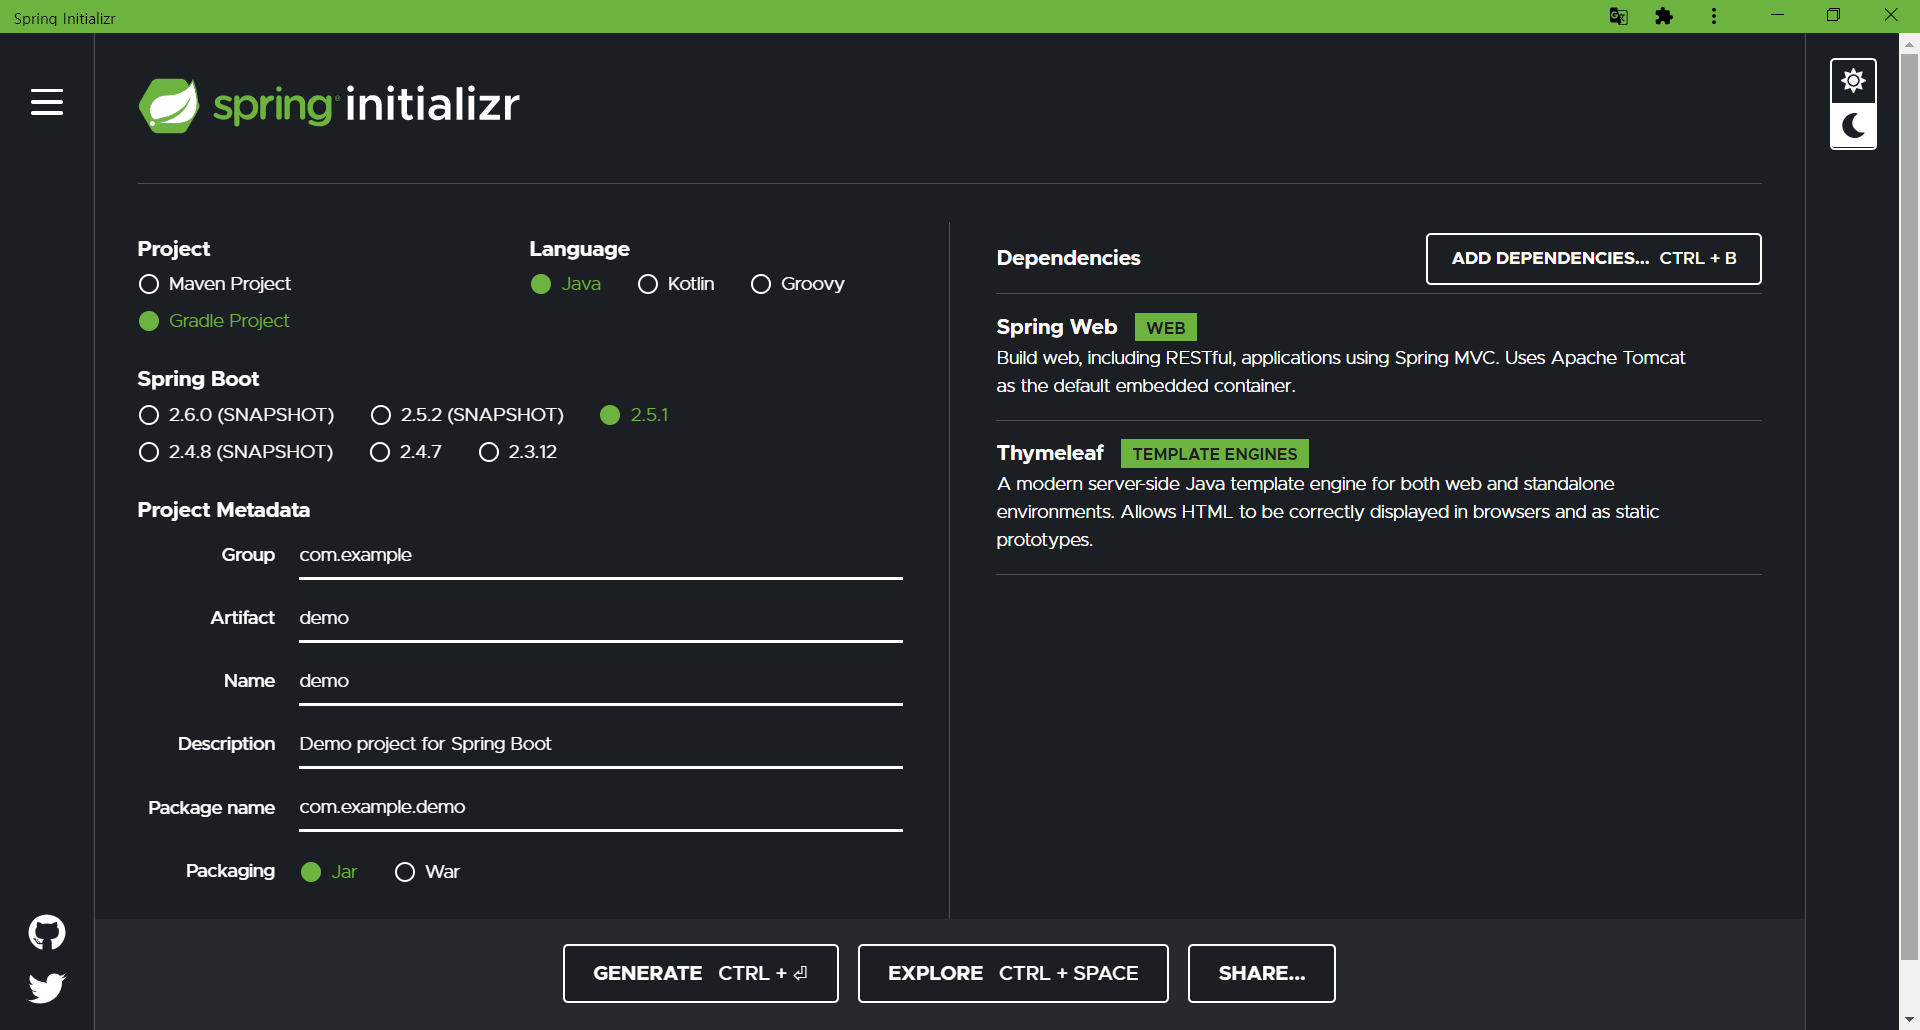Image resolution: width=1920 pixels, height=1030 pixels.
Task: Select Spring Boot 2.6.0 (SNAPSHOT)
Action: (x=236, y=415)
